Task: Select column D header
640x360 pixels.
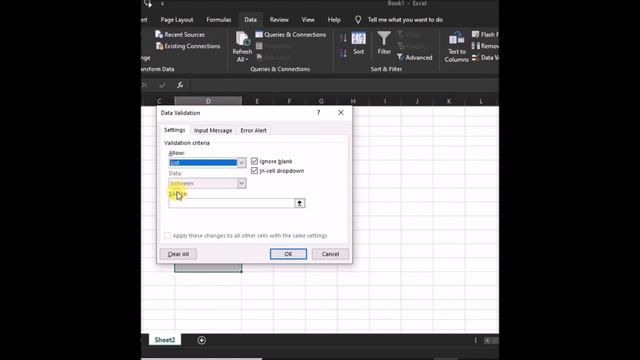Action: tap(208, 101)
